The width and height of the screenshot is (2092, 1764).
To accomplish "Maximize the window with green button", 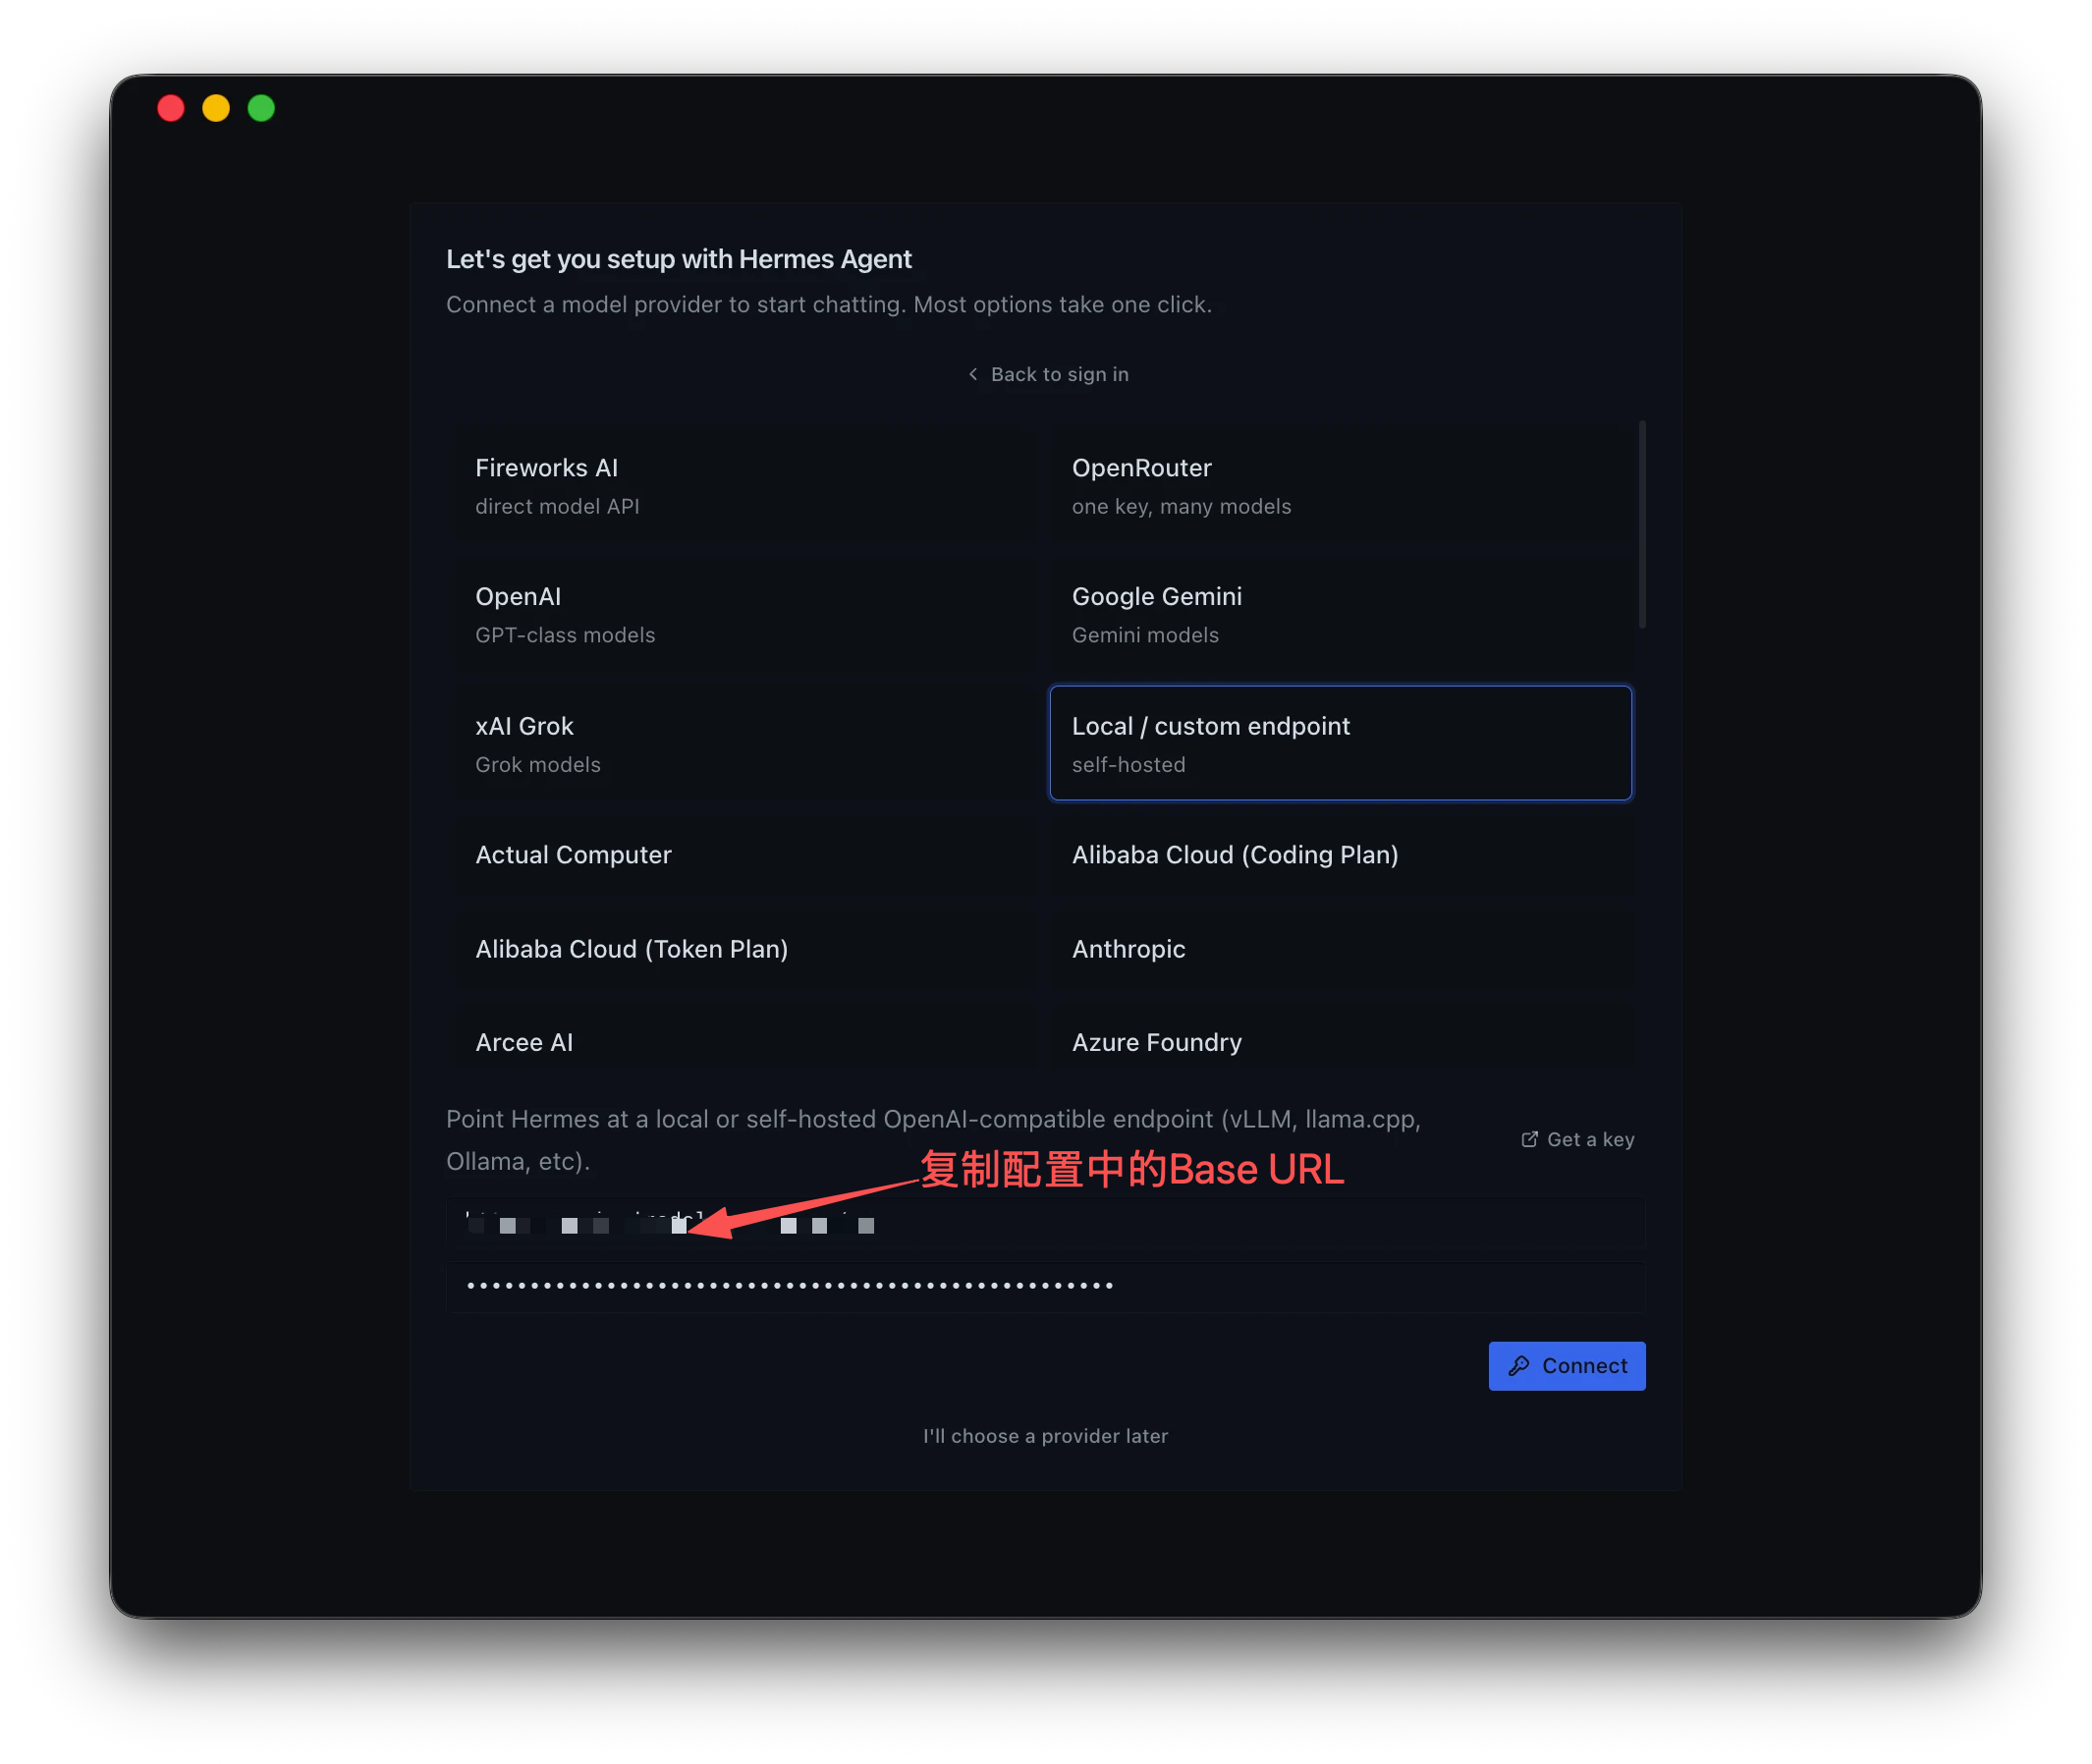I will click(x=262, y=108).
